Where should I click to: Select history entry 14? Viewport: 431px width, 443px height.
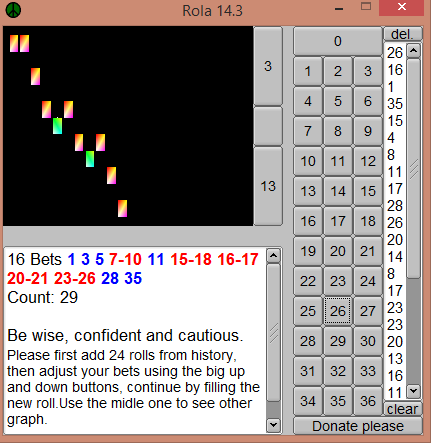click(x=395, y=257)
